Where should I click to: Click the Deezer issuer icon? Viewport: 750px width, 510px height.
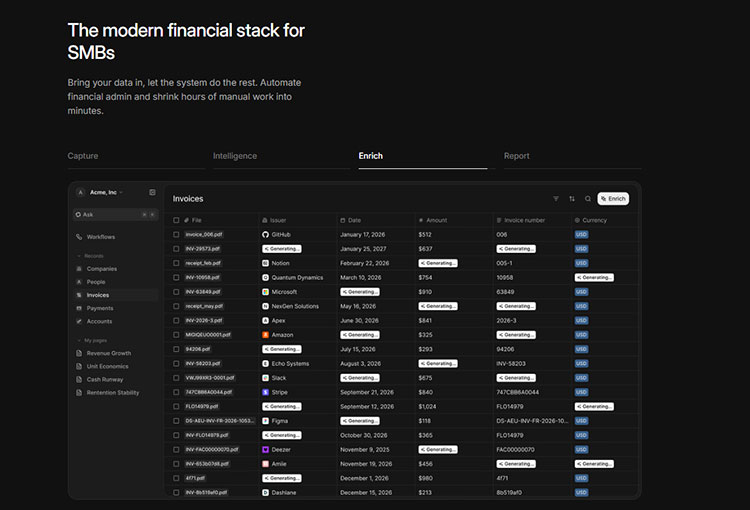click(265, 450)
